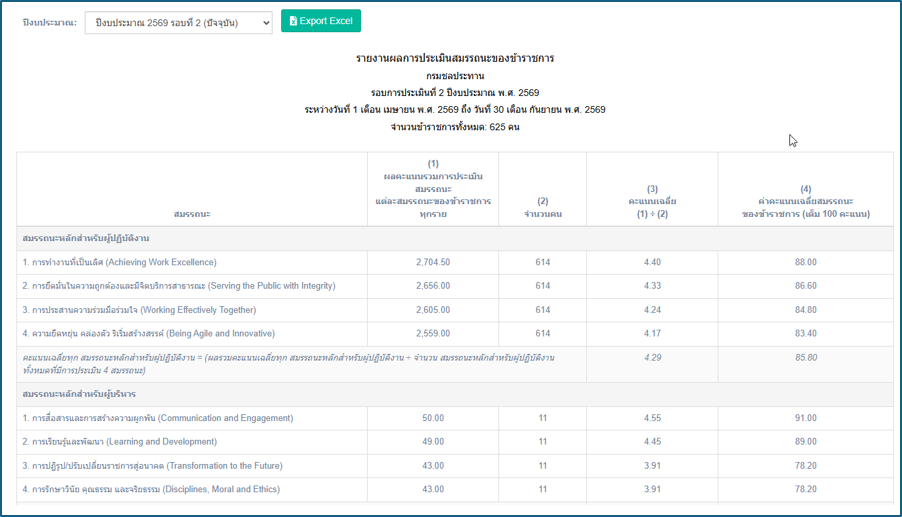The width and height of the screenshot is (902, 517).
Task: Click column header (1) ผลคะแนนรวมการประเมิน
Action: coord(433,189)
